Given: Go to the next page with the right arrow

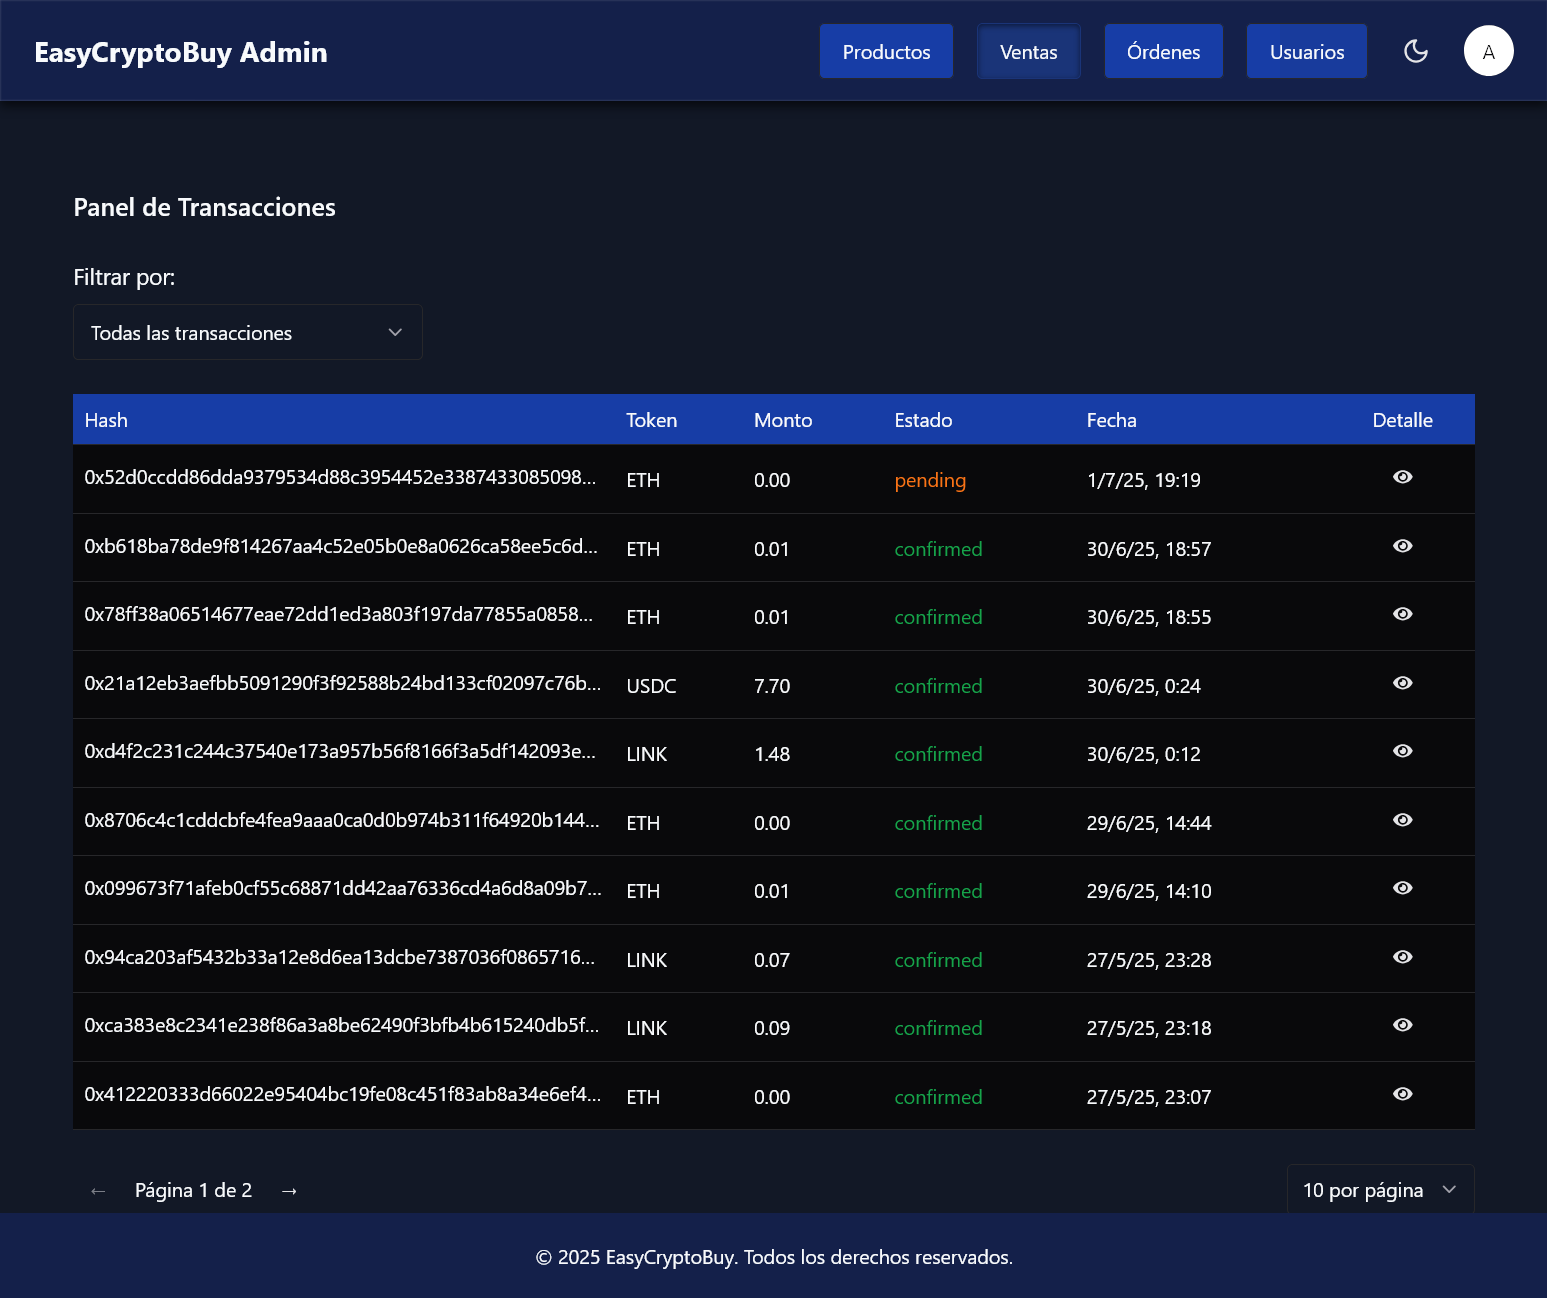Looking at the screenshot, I should click(289, 1190).
